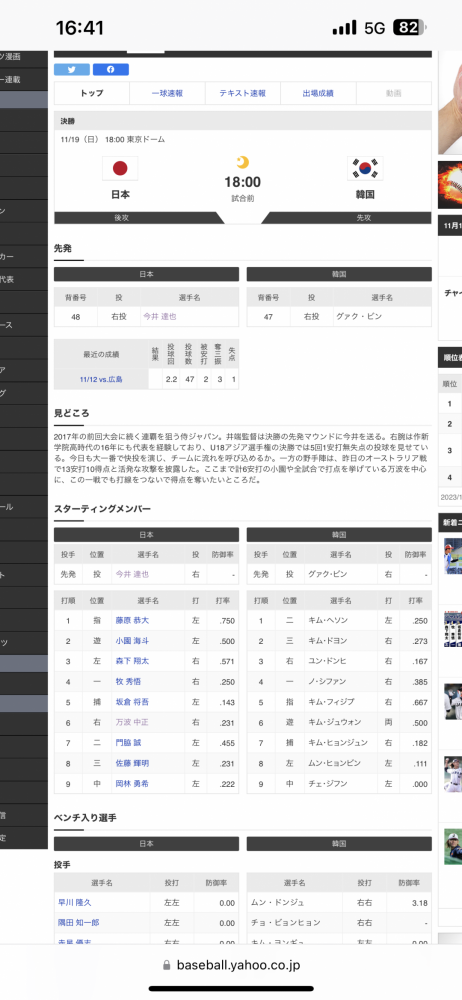Tap the Japan flag icon
Viewport: 462px width, 1000px height.
pos(120,168)
